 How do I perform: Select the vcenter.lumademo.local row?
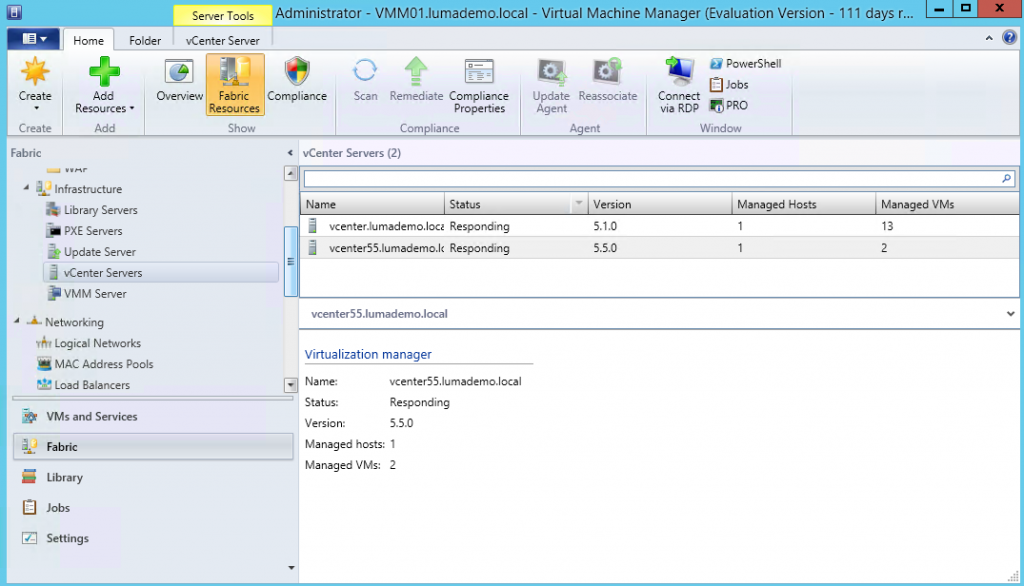coord(660,226)
